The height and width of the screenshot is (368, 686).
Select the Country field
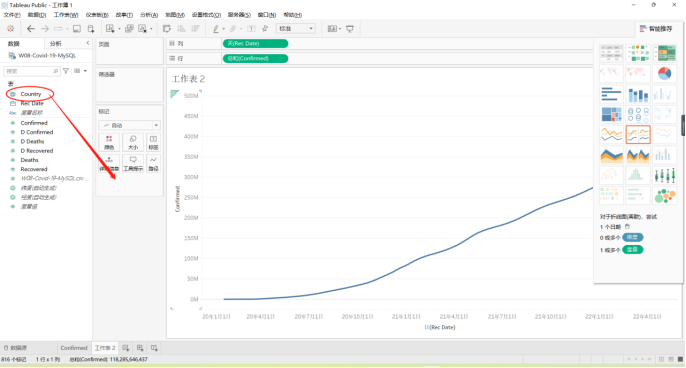(31, 94)
